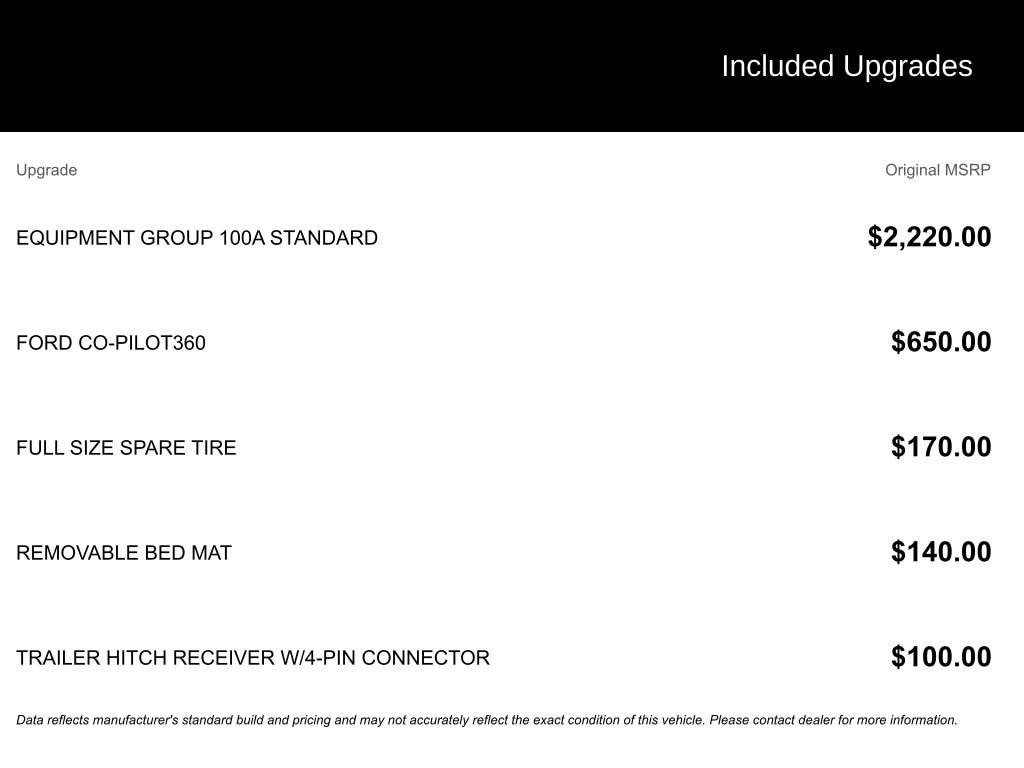Click '100A' in equipment group name
Viewport: 1024px width, 768px height.
coord(242,238)
